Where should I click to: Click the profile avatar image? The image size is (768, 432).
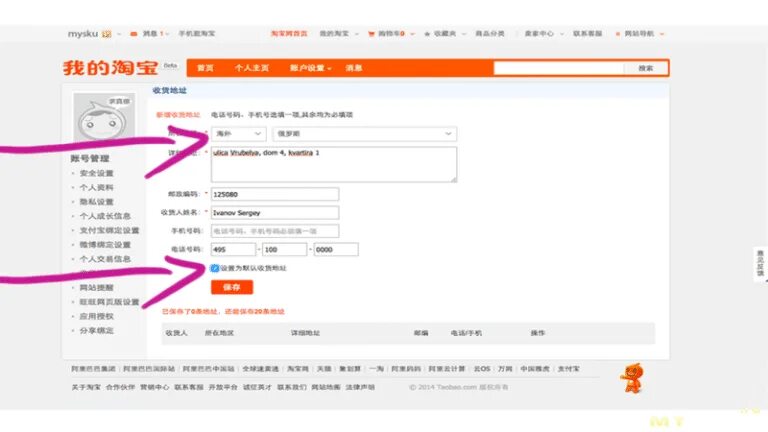(104, 117)
